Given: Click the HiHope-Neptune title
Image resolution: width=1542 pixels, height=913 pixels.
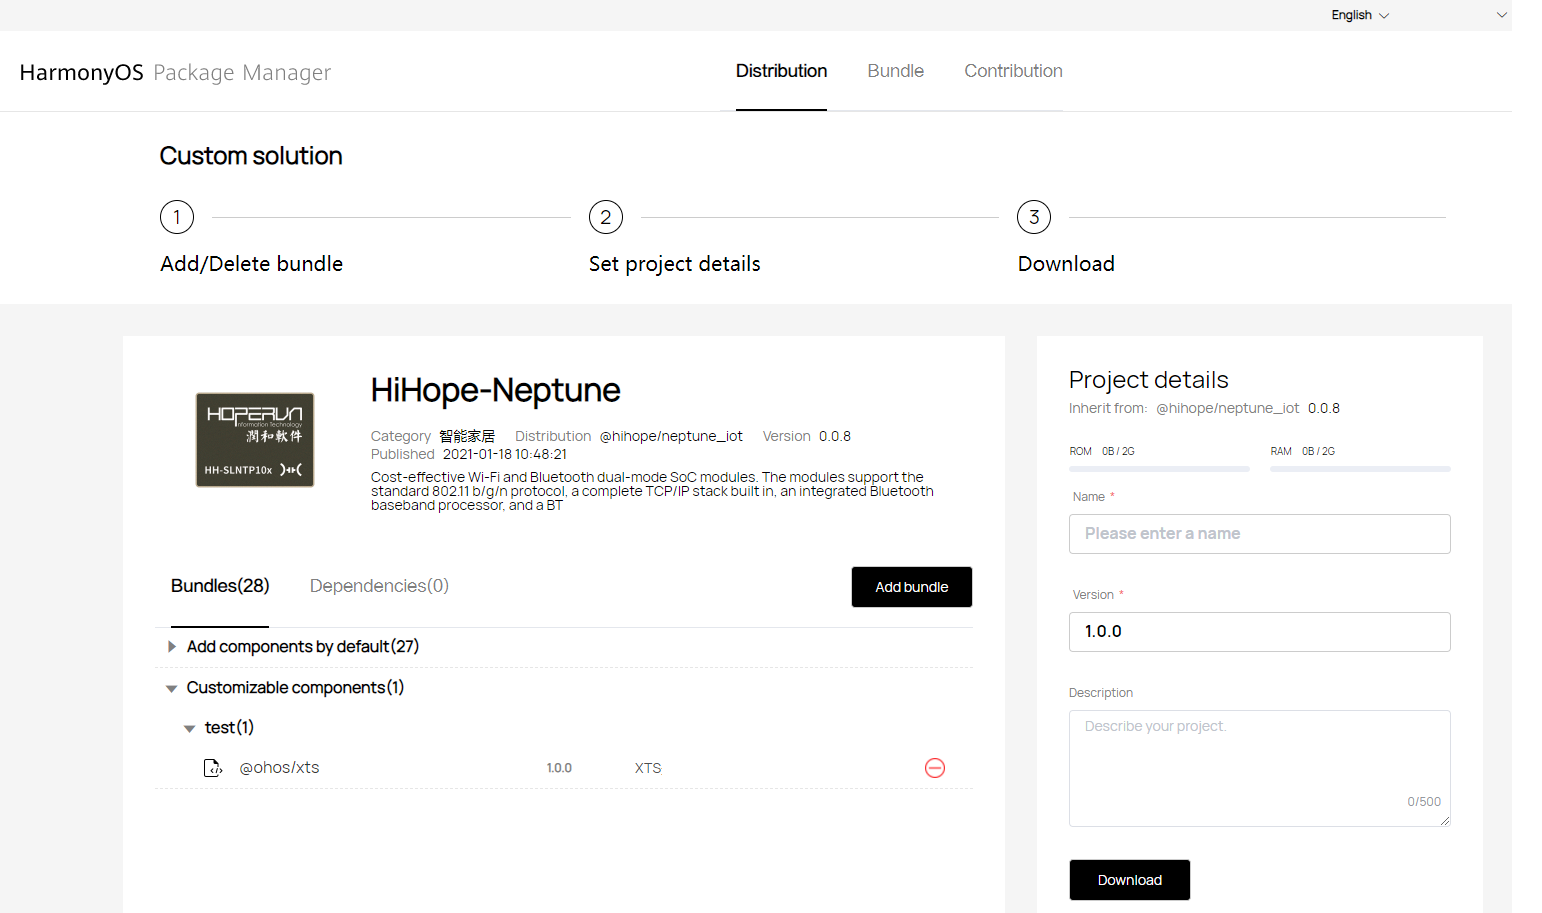Looking at the screenshot, I should pyautogui.click(x=495, y=390).
